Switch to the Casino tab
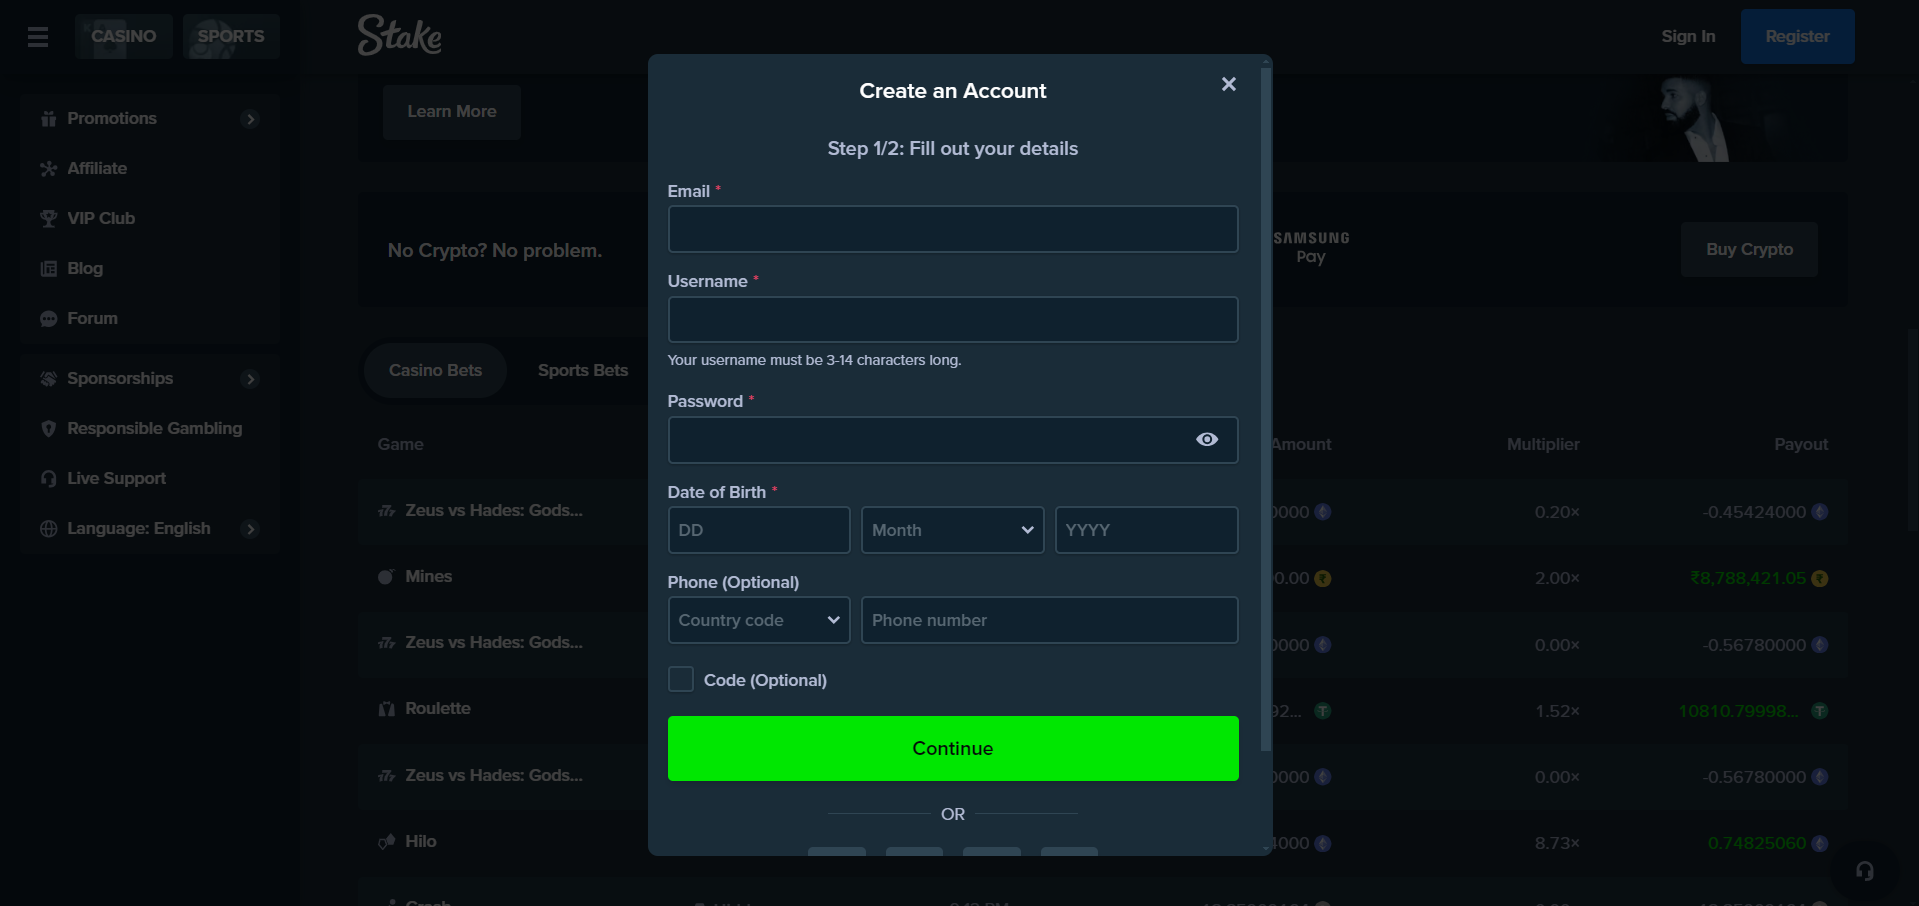Viewport: 1919px width, 906px height. [124, 37]
